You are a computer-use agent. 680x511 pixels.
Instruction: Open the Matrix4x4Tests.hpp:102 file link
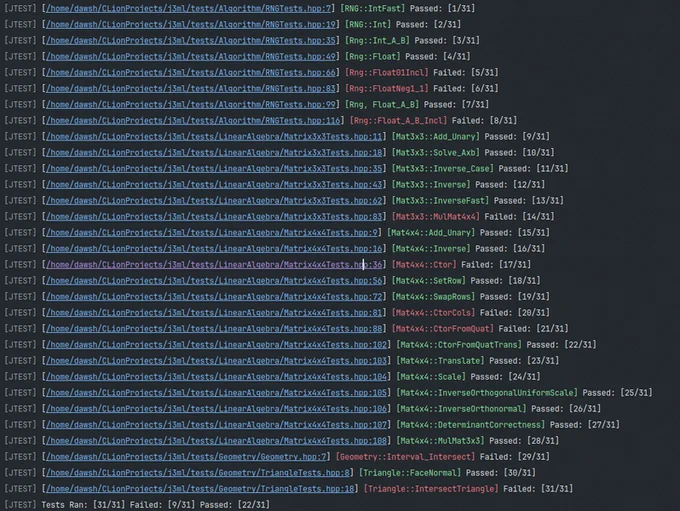tap(217, 345)
